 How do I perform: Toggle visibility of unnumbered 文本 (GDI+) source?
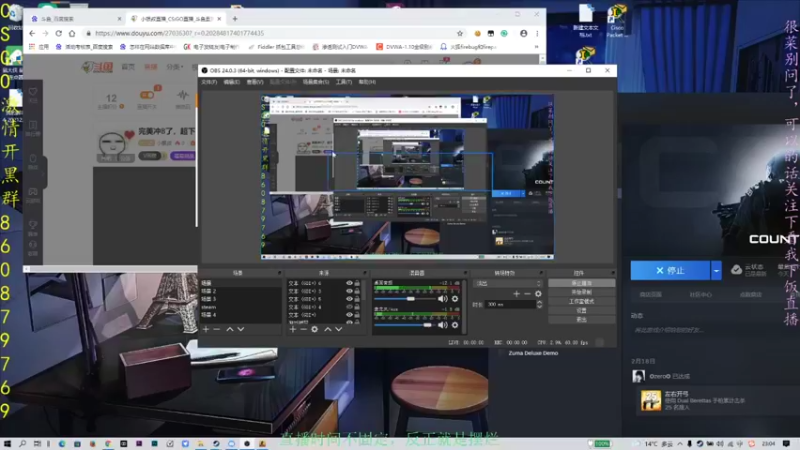coord(349,315)
